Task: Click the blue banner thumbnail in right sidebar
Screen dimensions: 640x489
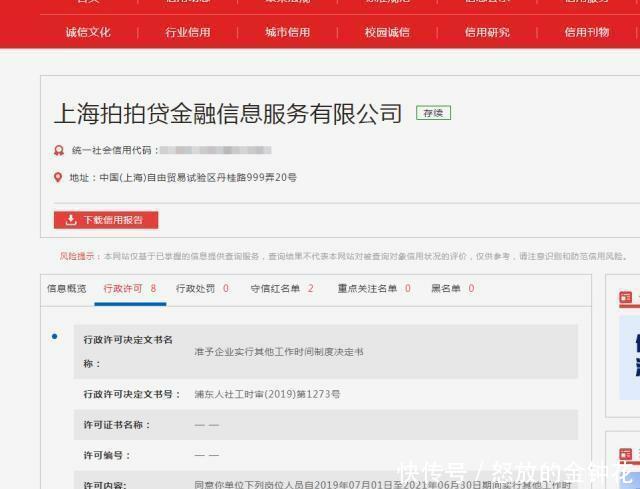Action: 629,358
